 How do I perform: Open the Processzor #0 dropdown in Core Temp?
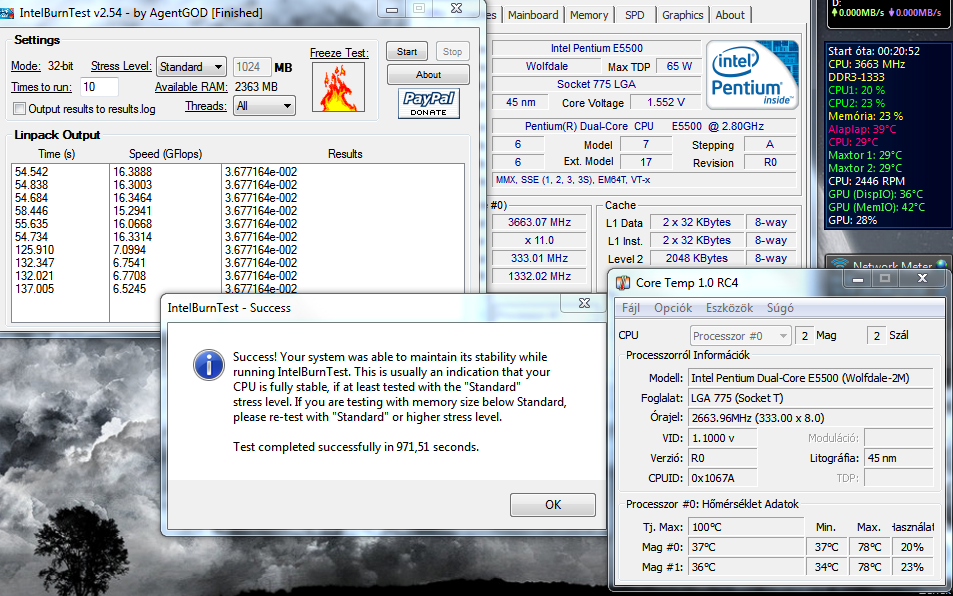[x=740, y=336]
